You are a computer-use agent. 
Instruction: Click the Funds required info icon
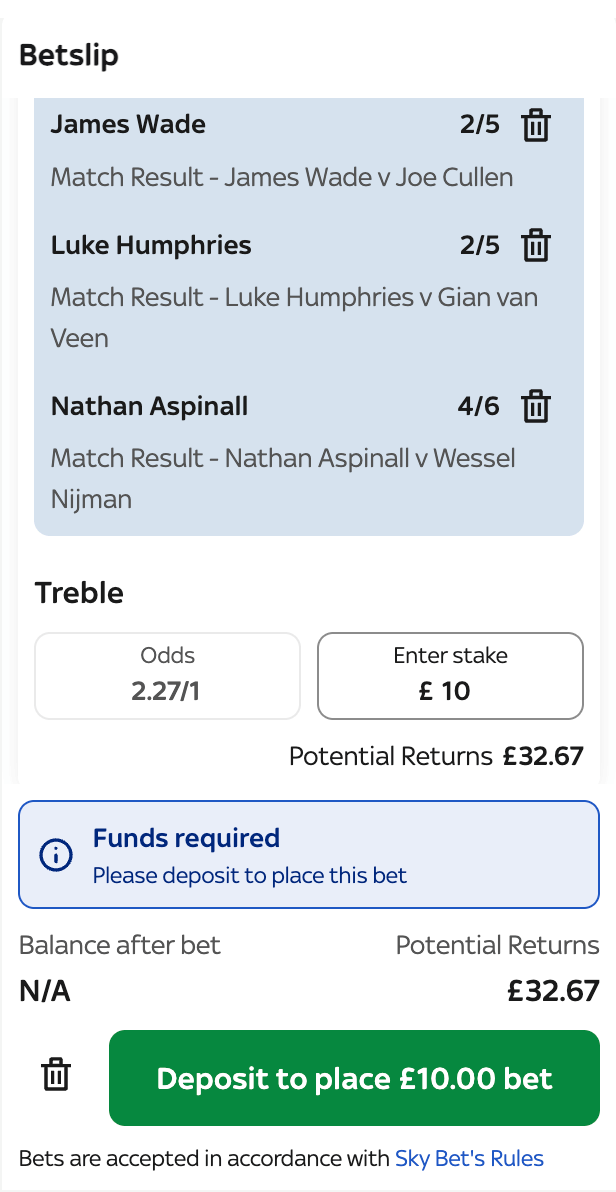(x=56, y=854)
